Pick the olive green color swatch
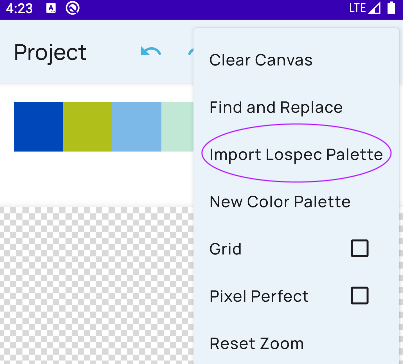This screenshot has width=403, height=364. (x=87, y=127)
